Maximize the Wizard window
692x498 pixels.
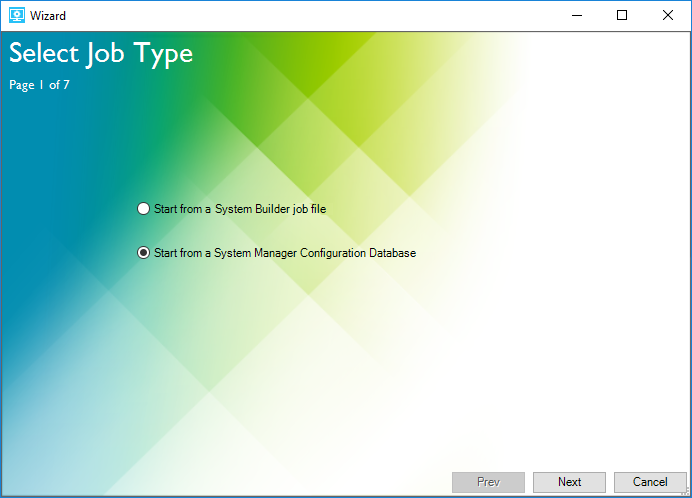coord(622,15)
